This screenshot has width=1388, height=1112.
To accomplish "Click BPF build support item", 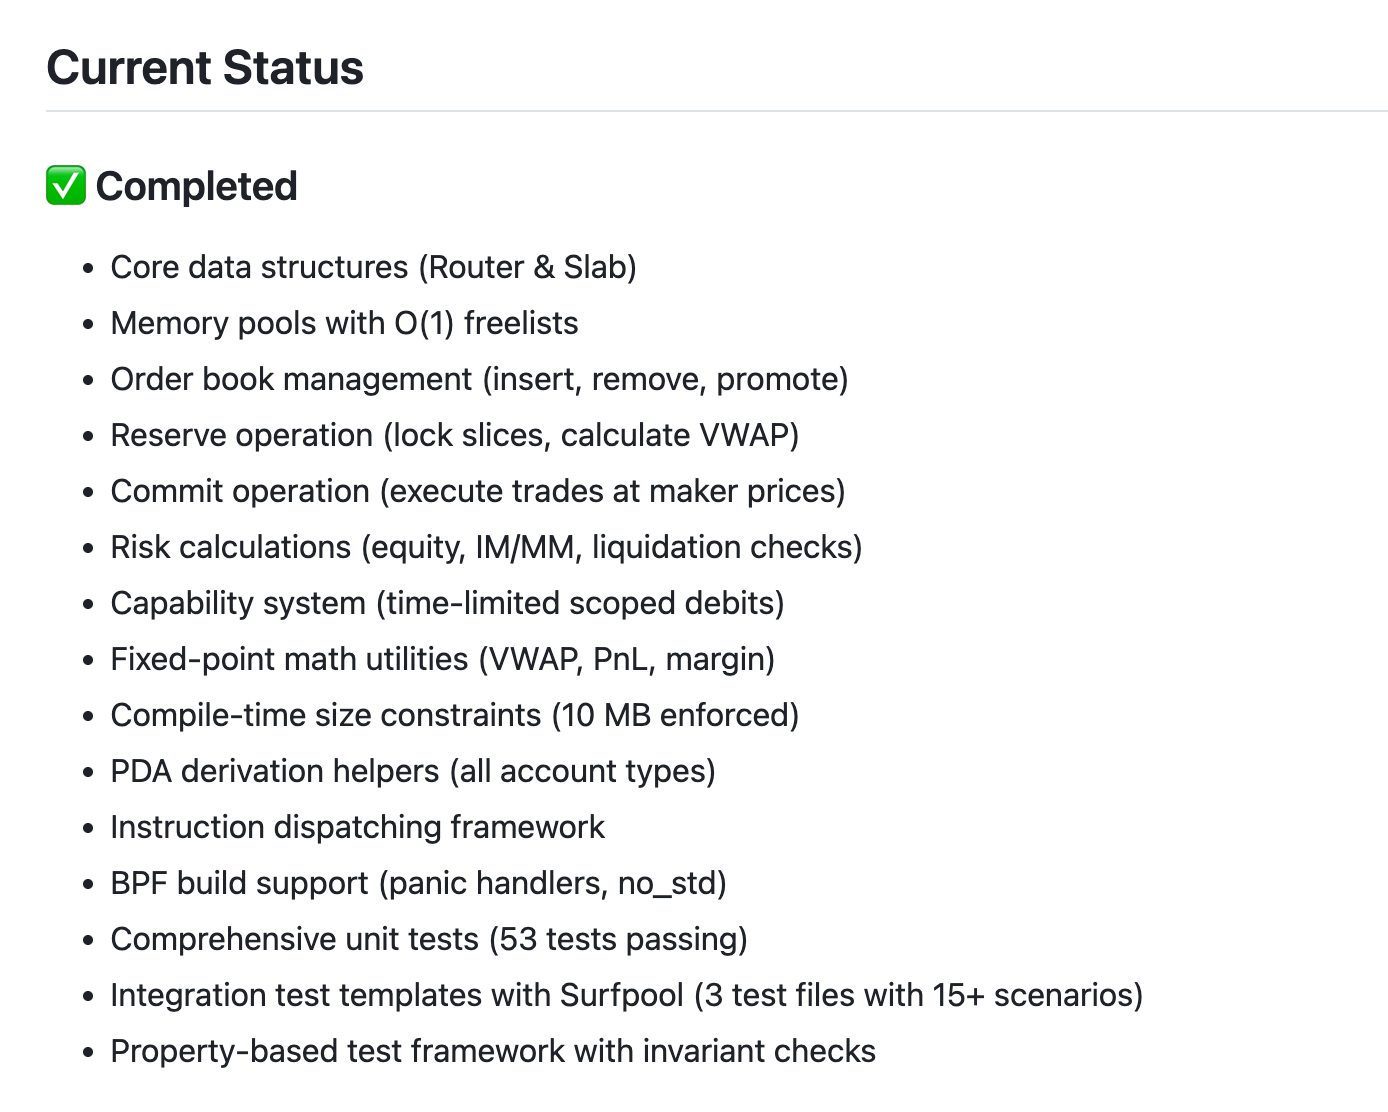I will point(418,883).
